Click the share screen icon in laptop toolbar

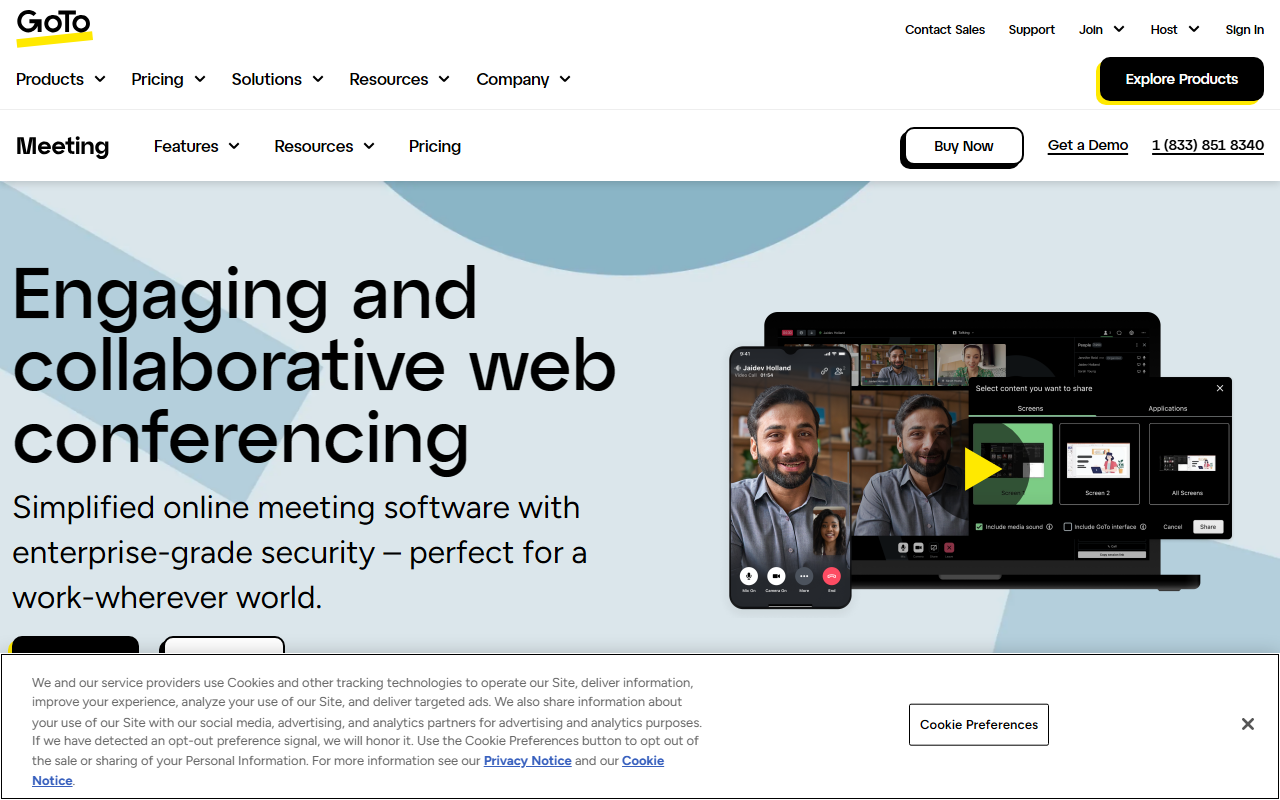pyautogui.click(x=934, y=548)
